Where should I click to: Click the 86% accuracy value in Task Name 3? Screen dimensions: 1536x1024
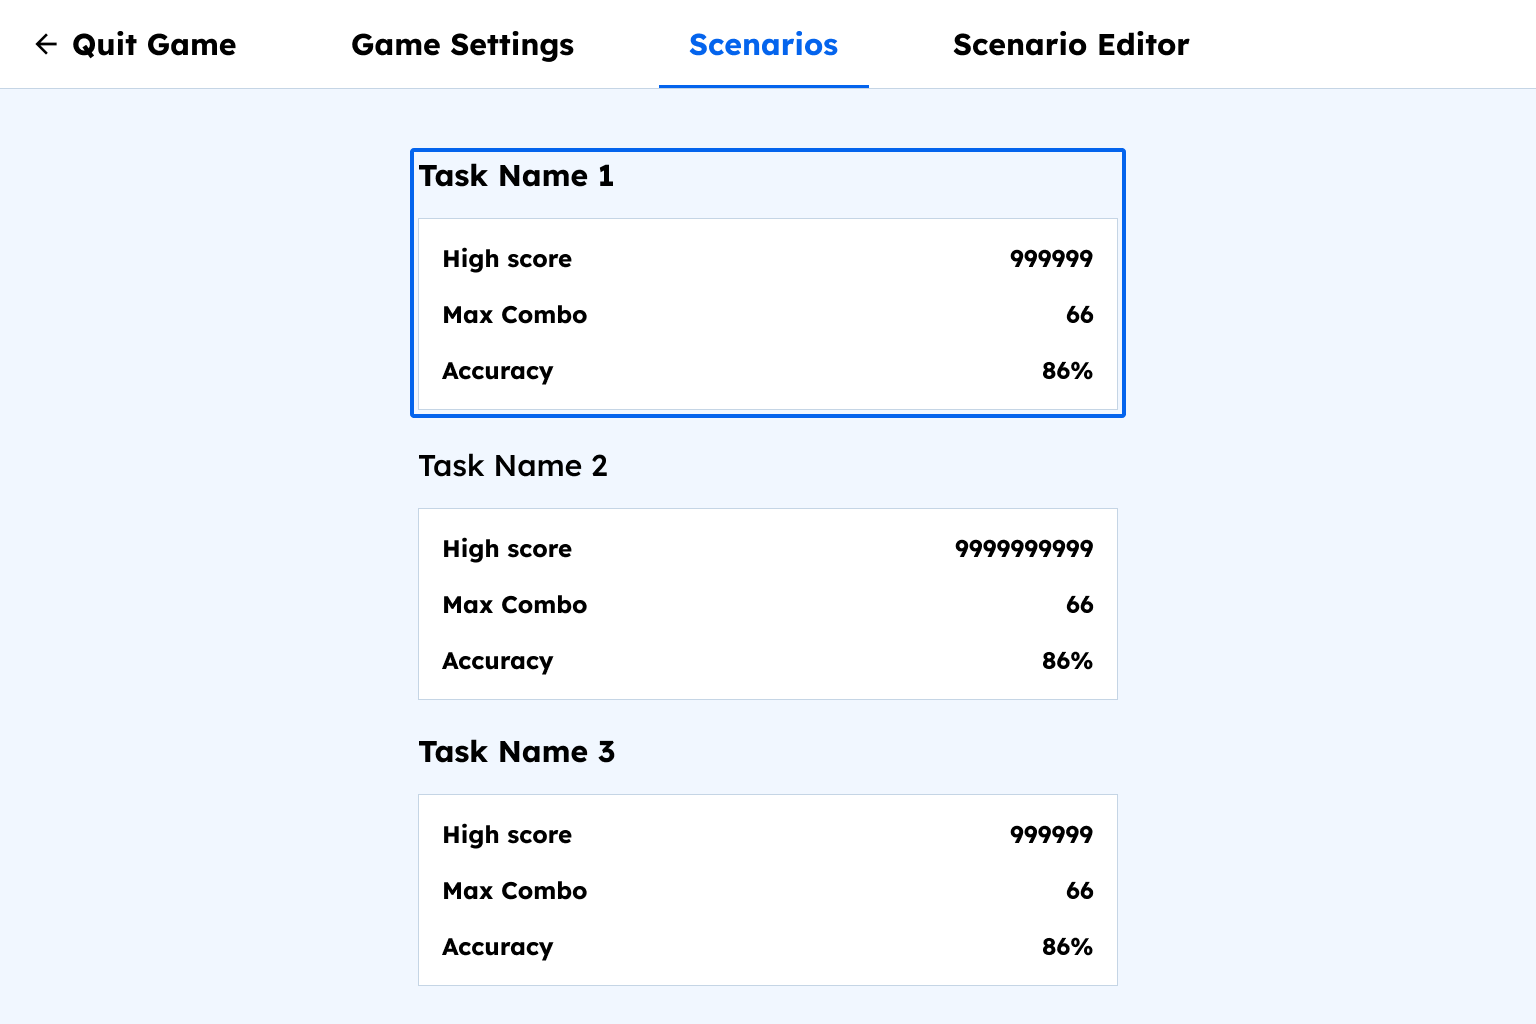coord(1067,947)
